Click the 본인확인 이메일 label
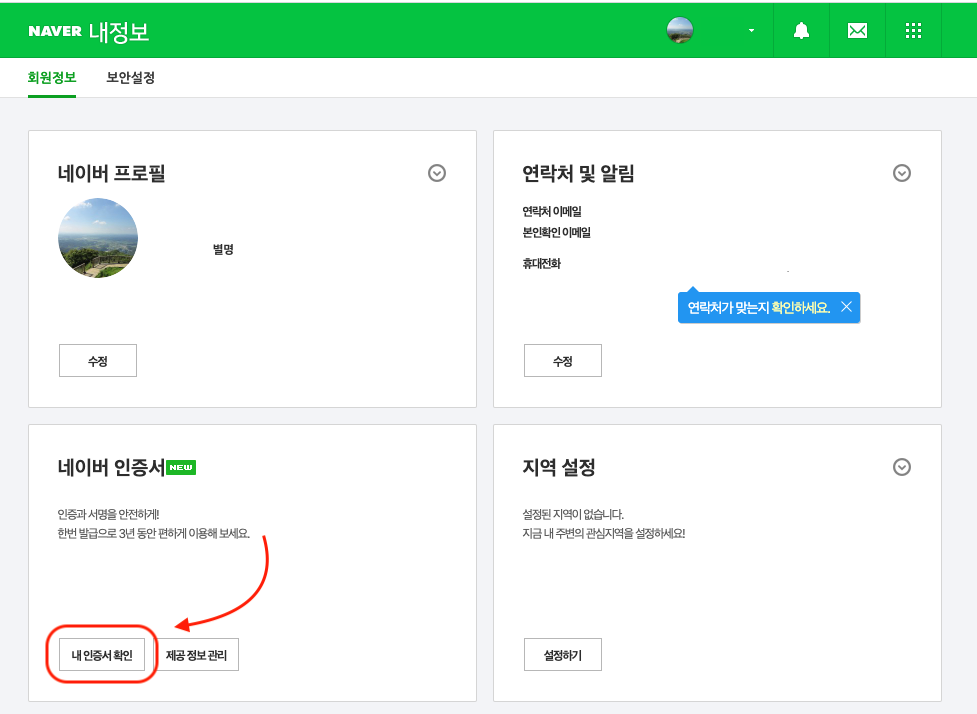977x714 pixels. [x=556, y=232]
